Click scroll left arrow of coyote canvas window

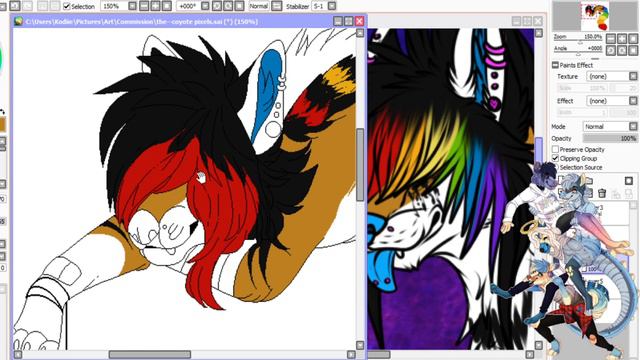[x=18, y=355]
